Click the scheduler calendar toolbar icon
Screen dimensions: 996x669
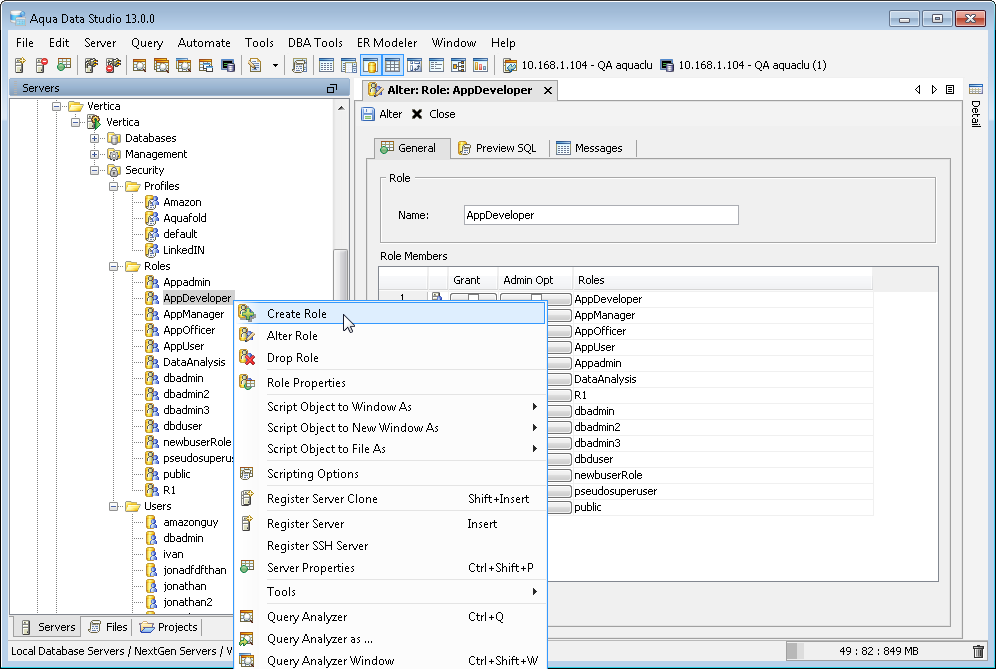point(299,65)
